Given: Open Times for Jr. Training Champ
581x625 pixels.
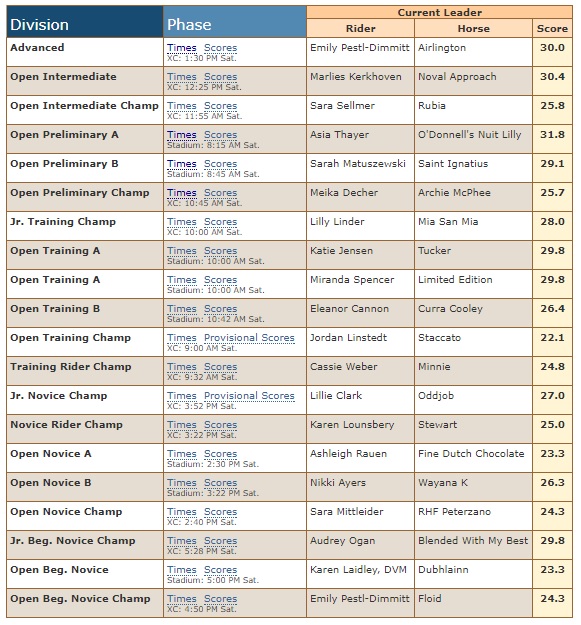Looking at the screenshot, I should click(x=182, y=222).
